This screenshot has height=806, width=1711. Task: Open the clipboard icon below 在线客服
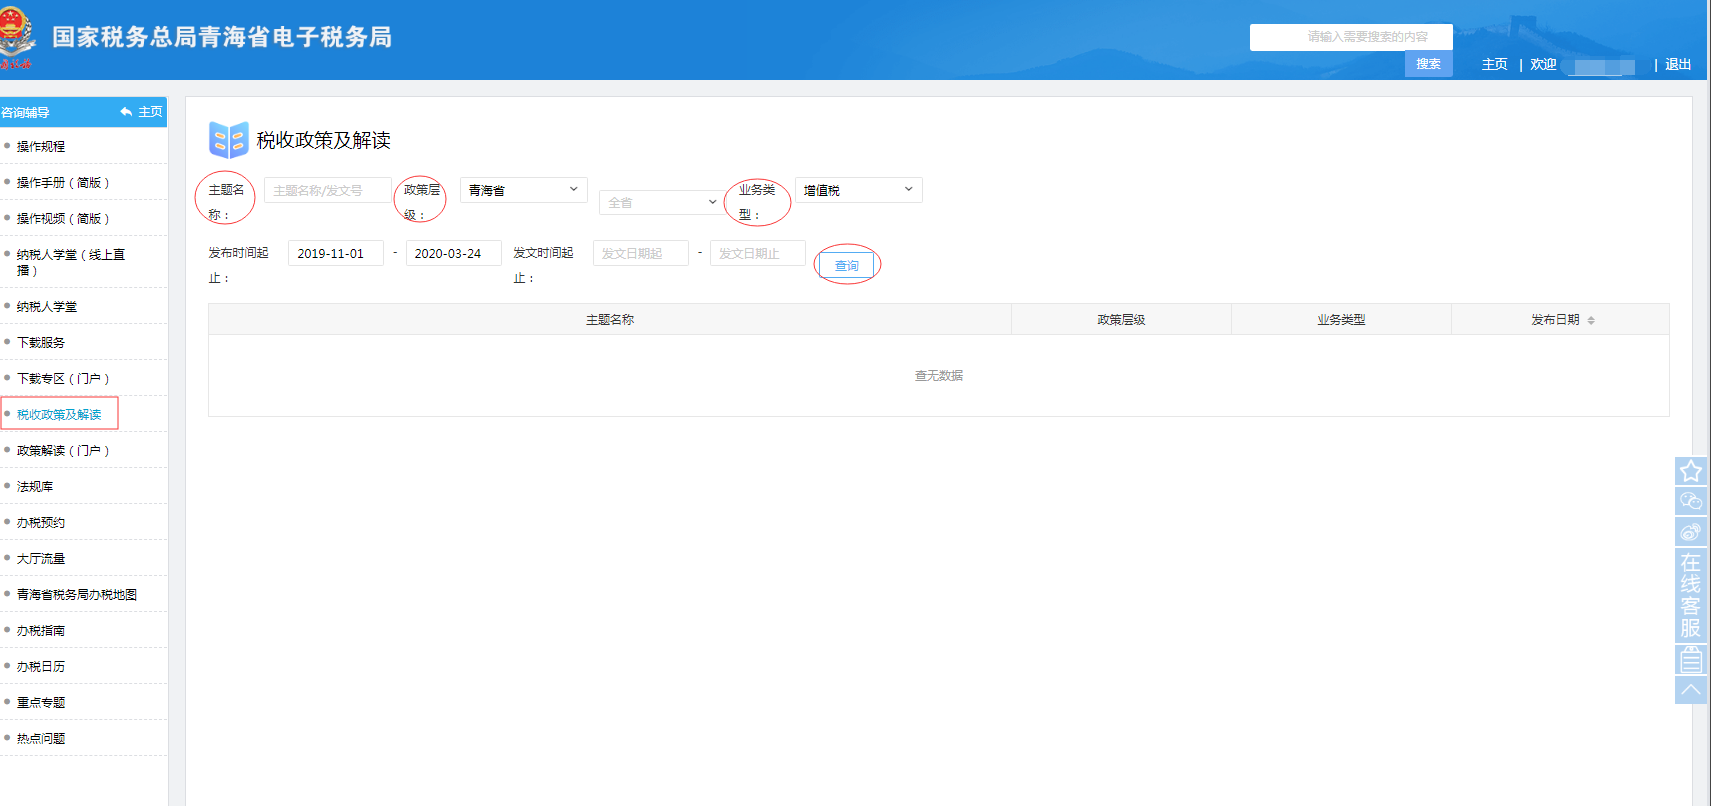click(x=1690, y=660)
